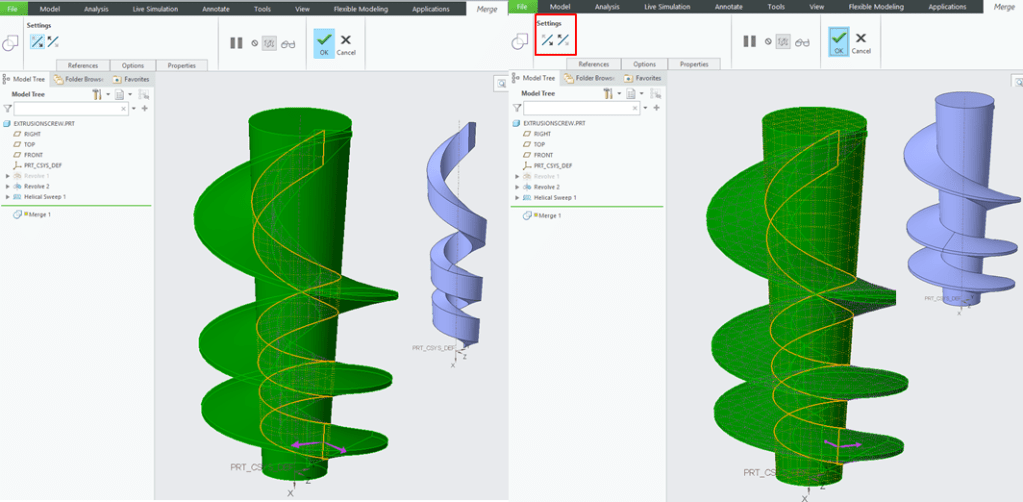Open the References panel in right dashboard

[x=593, y=64]
